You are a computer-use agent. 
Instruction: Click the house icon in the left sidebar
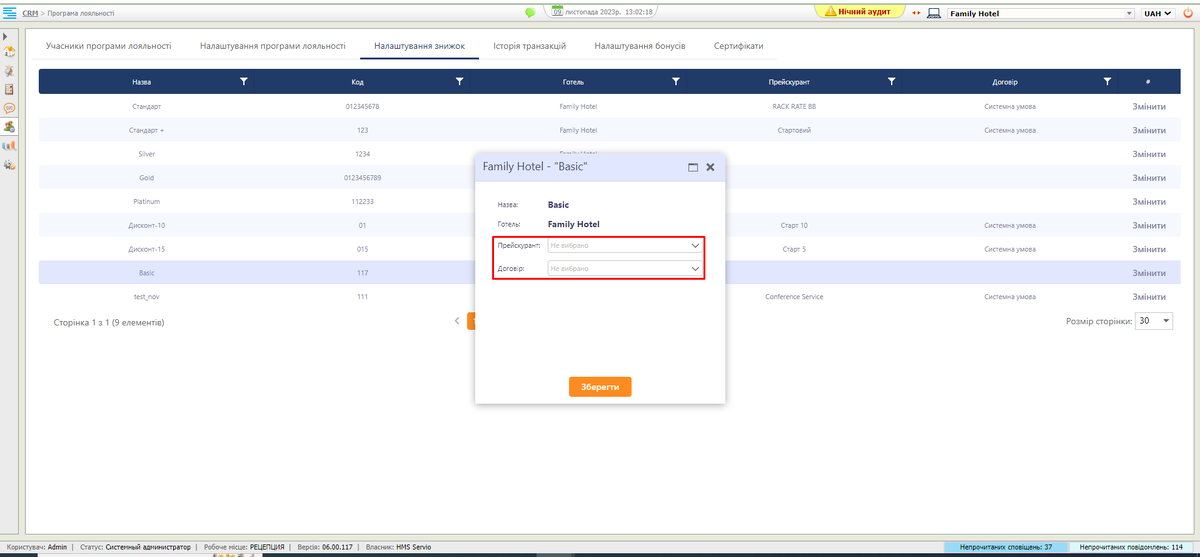pyautogui.click(x=9, y=53)
